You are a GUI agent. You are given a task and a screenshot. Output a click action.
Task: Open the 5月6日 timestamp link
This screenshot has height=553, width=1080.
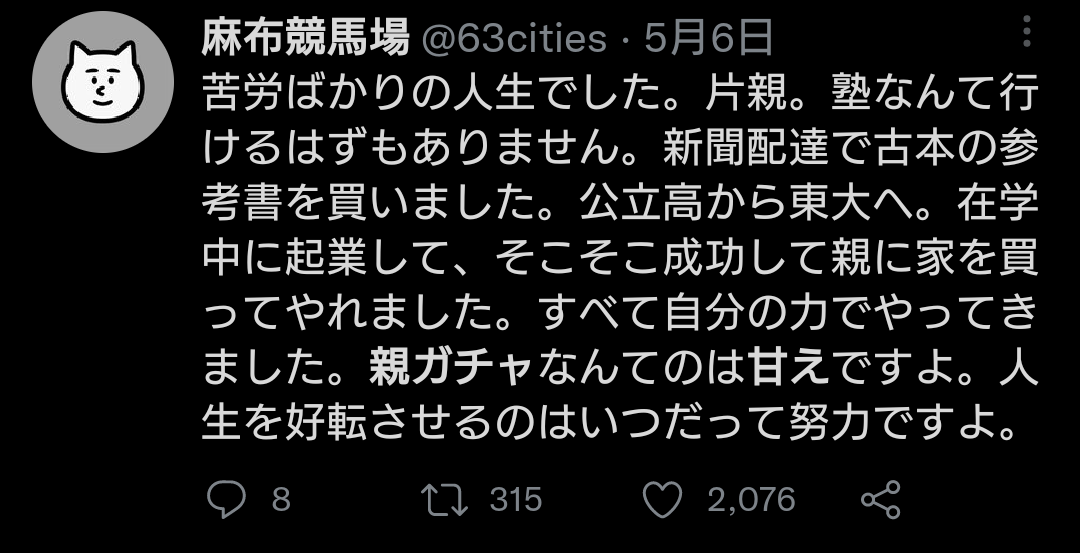[709, 39]
